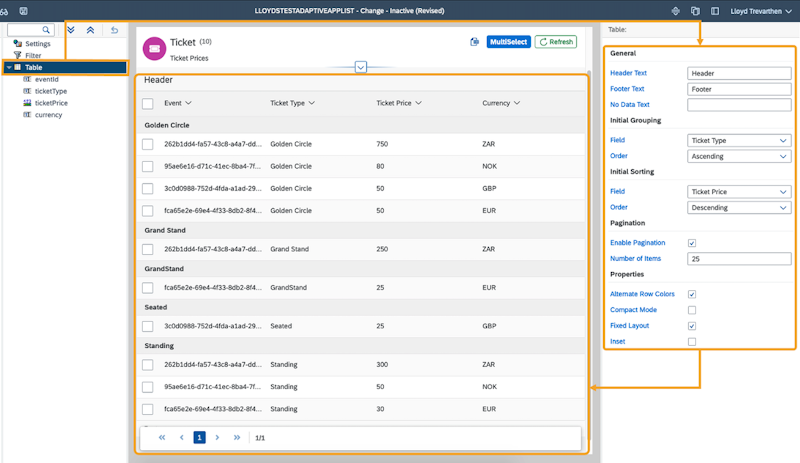Click the search magnifier icon in tree panel
This screenshot has height=463, width=800.
click(46, 30)
